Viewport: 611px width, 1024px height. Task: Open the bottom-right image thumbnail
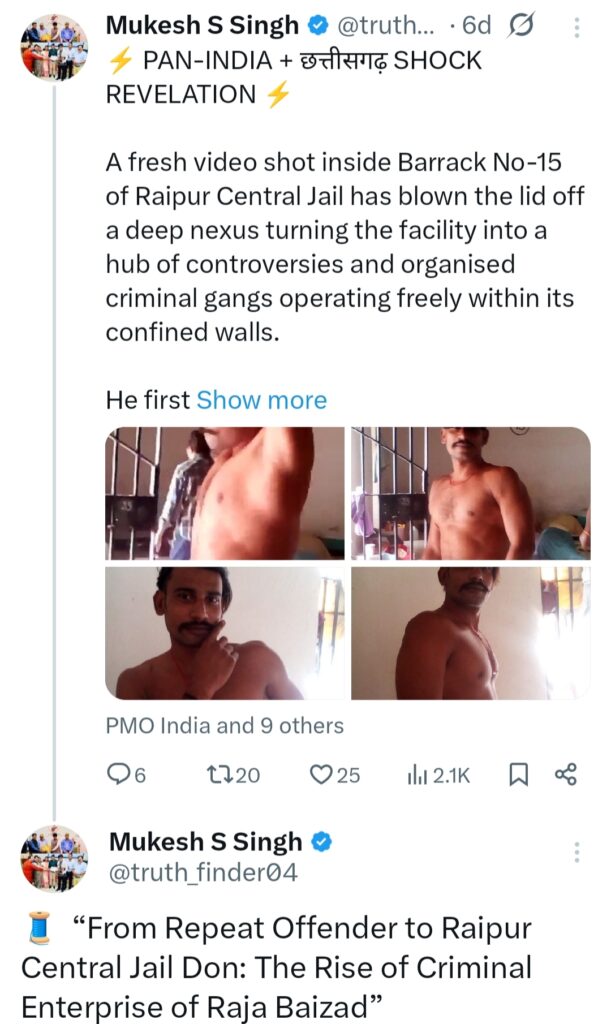pos(470,633)
